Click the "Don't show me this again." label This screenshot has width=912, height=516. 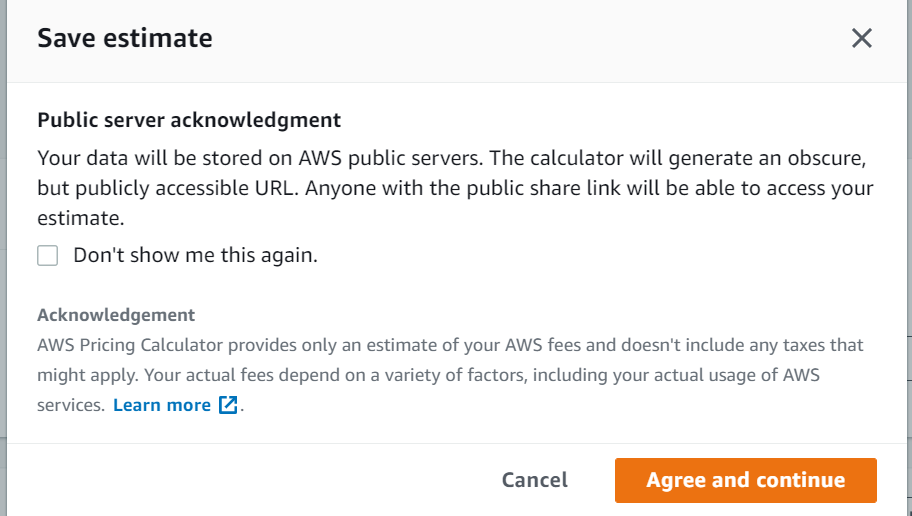pos(195,256)
